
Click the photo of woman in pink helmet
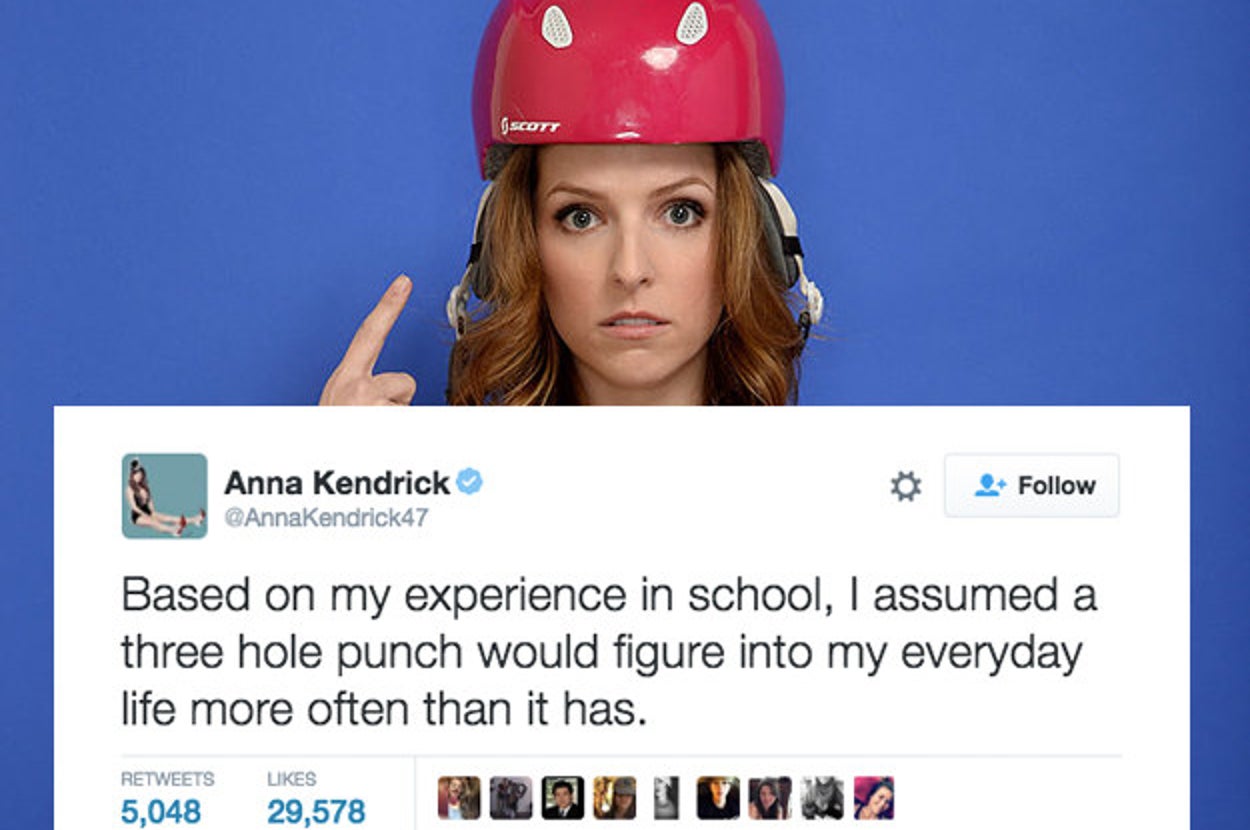pos(625,202)
